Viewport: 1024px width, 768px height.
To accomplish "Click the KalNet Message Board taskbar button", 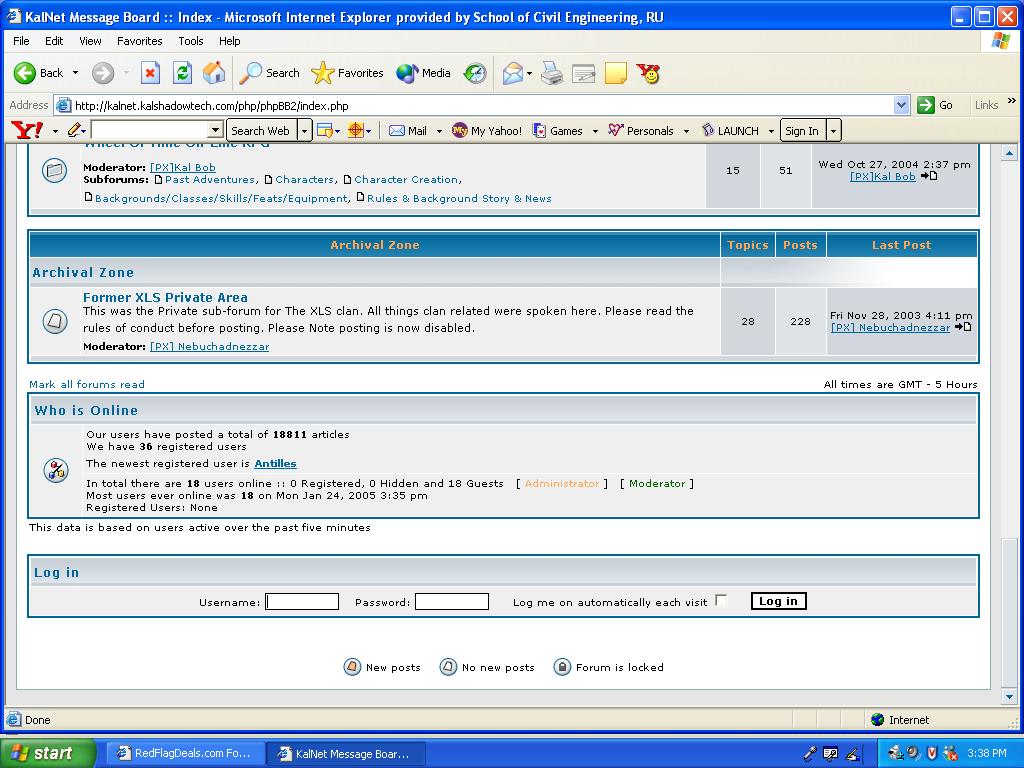I will 346,754.
